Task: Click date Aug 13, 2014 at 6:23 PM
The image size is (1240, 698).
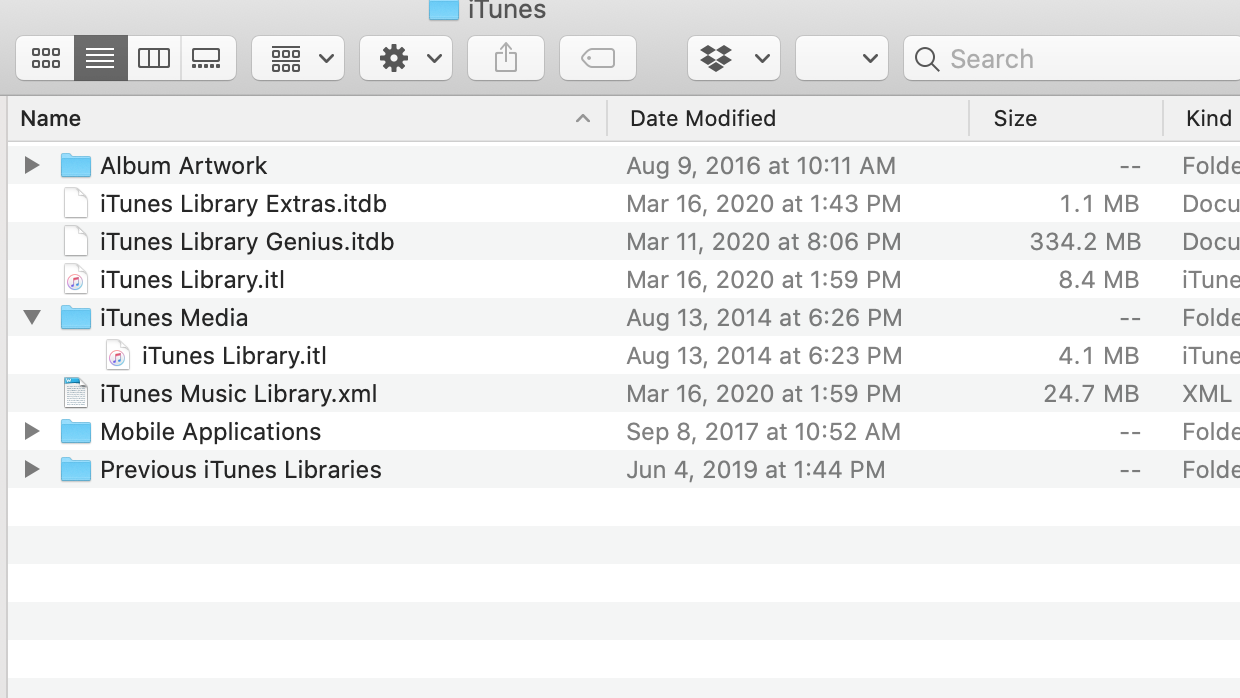Action: tap(764, 355)
